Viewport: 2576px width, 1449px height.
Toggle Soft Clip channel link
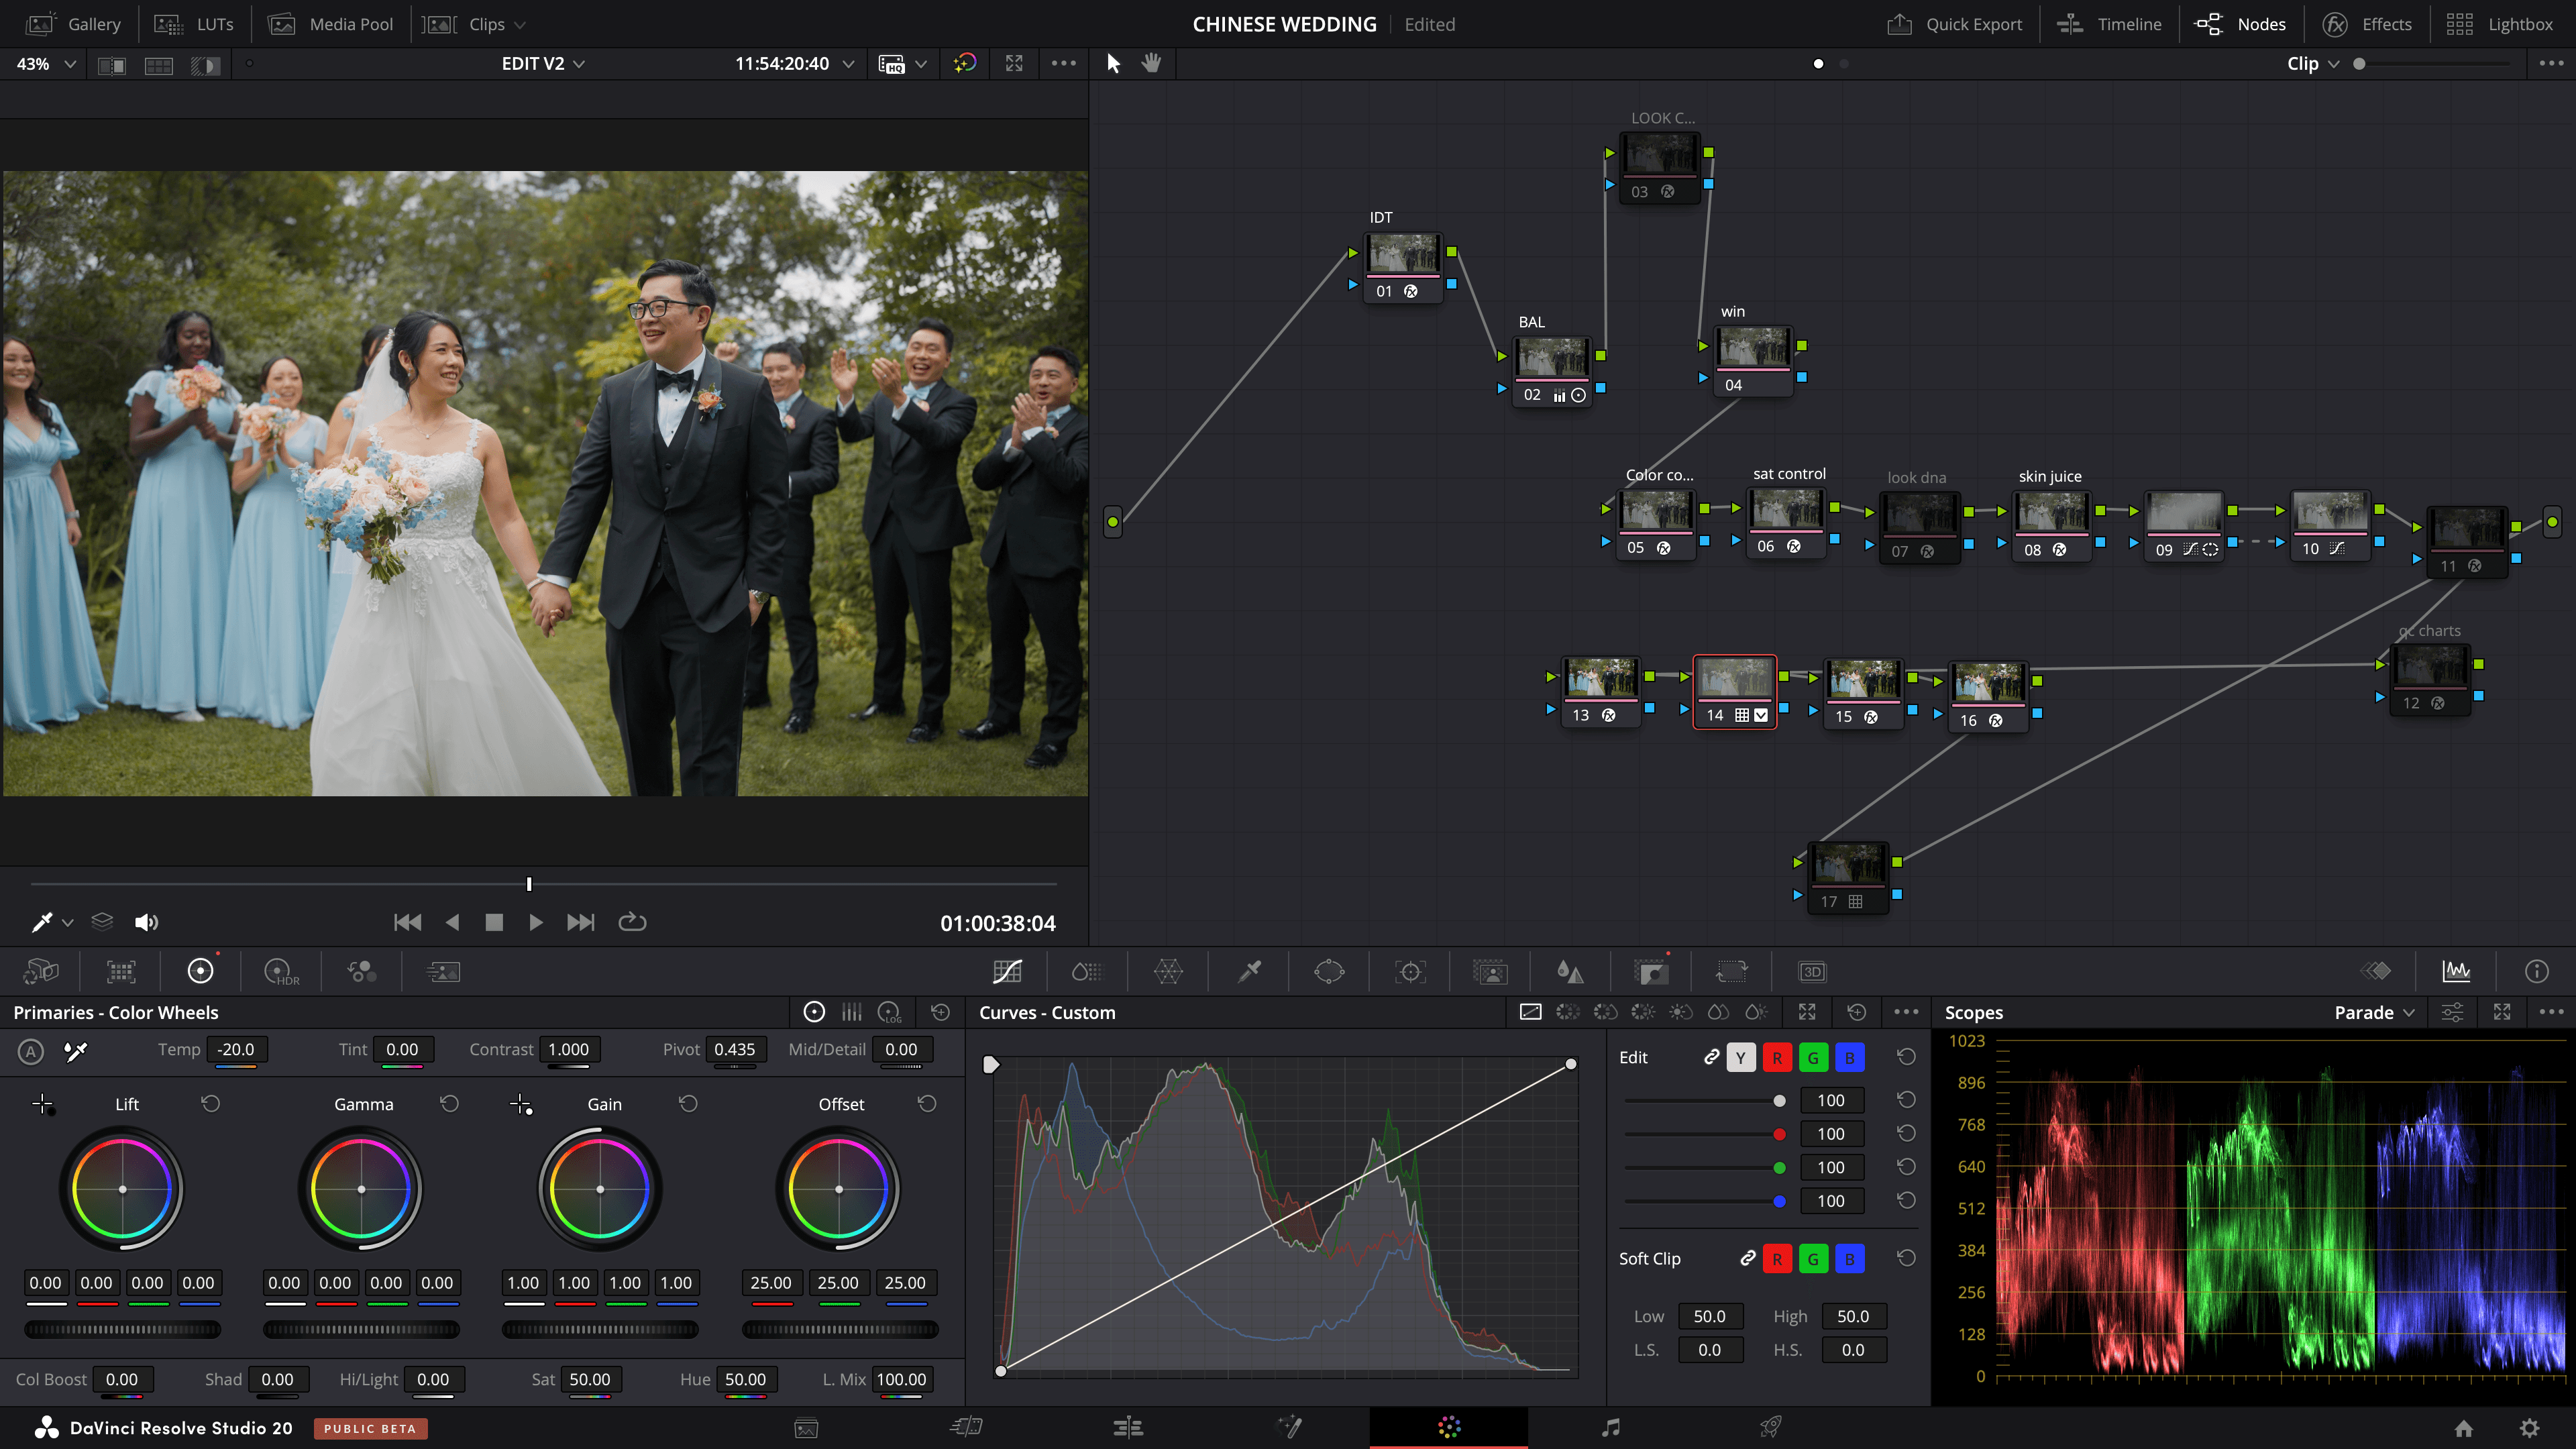[x=1747, y=1258]
